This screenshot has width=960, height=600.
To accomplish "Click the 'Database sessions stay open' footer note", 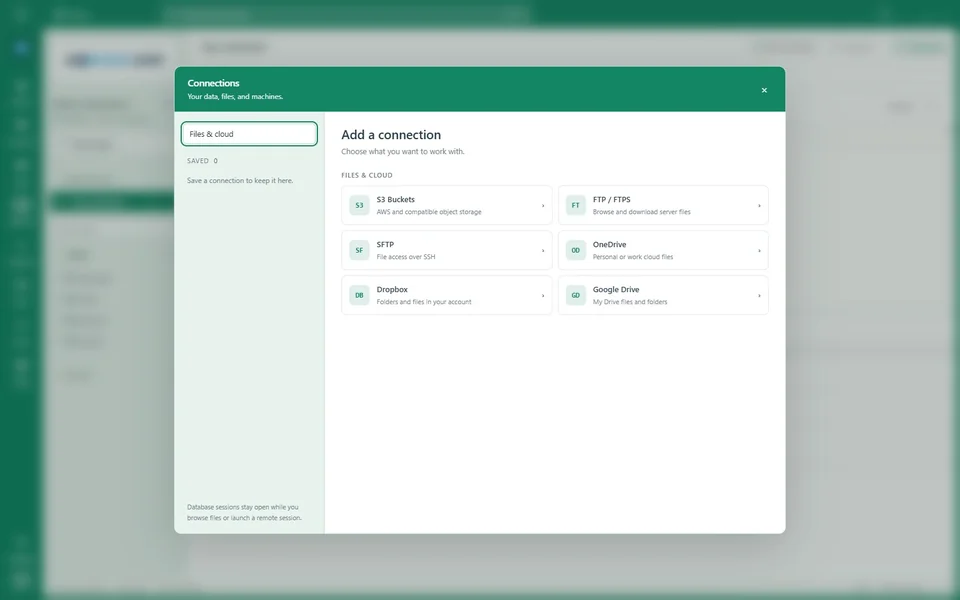I will click(x=244, y=512).
